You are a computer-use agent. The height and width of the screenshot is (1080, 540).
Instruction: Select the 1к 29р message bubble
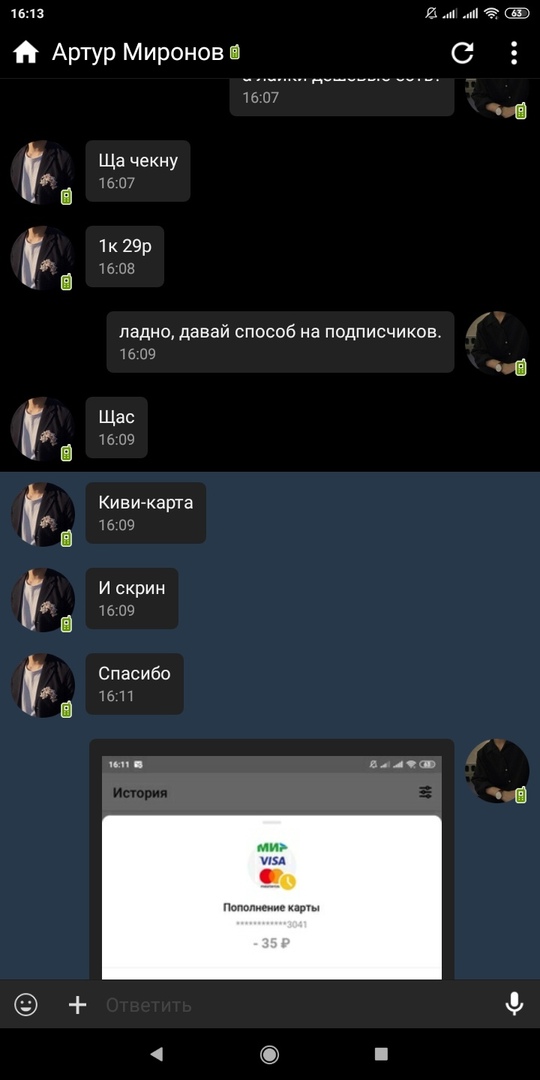(125, 256)
